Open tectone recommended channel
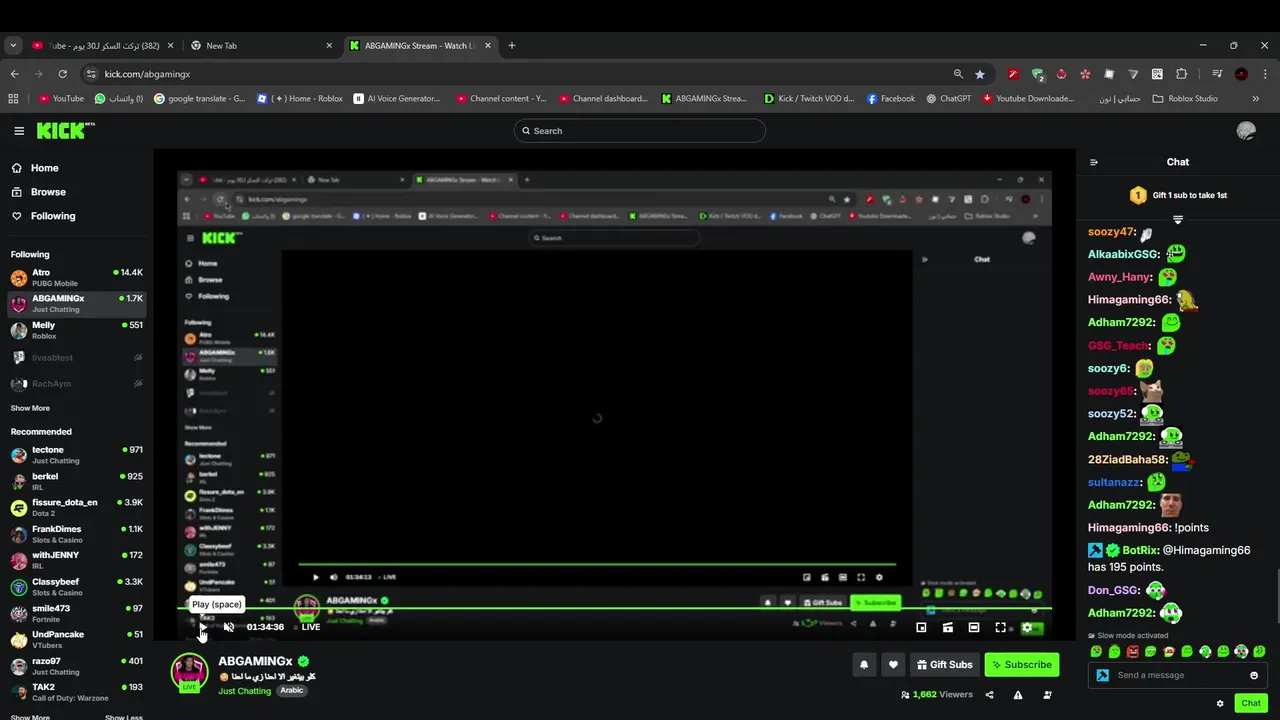 click(76, 455)
